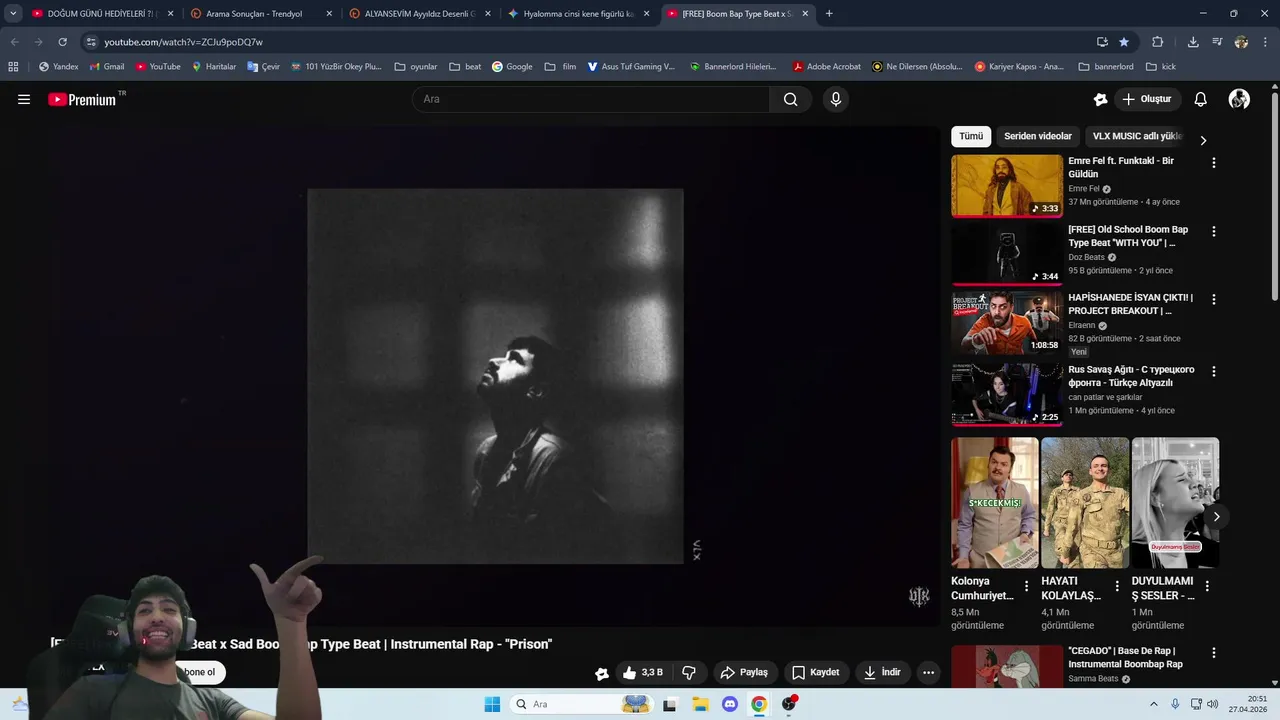Screen dimensions: 1280x720
Task: Show hidden system tray icons
Action: (1153, 704)
